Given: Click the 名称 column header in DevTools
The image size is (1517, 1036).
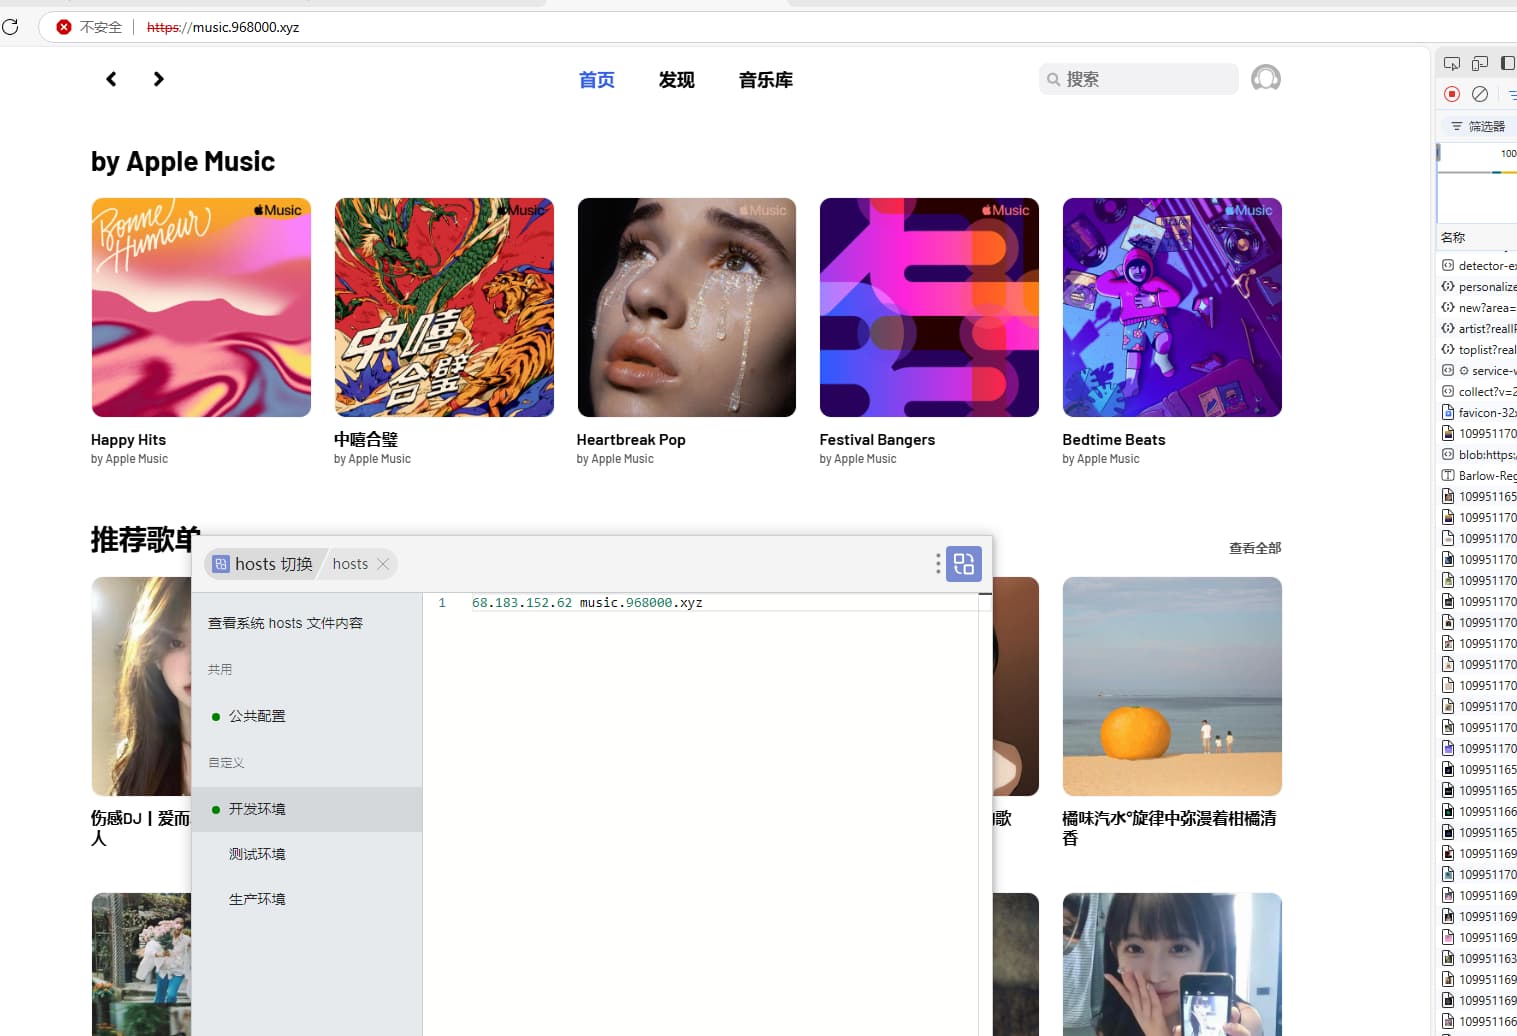Looking at the screenshot, I should pyautogui.click(x=1477, y=238).
